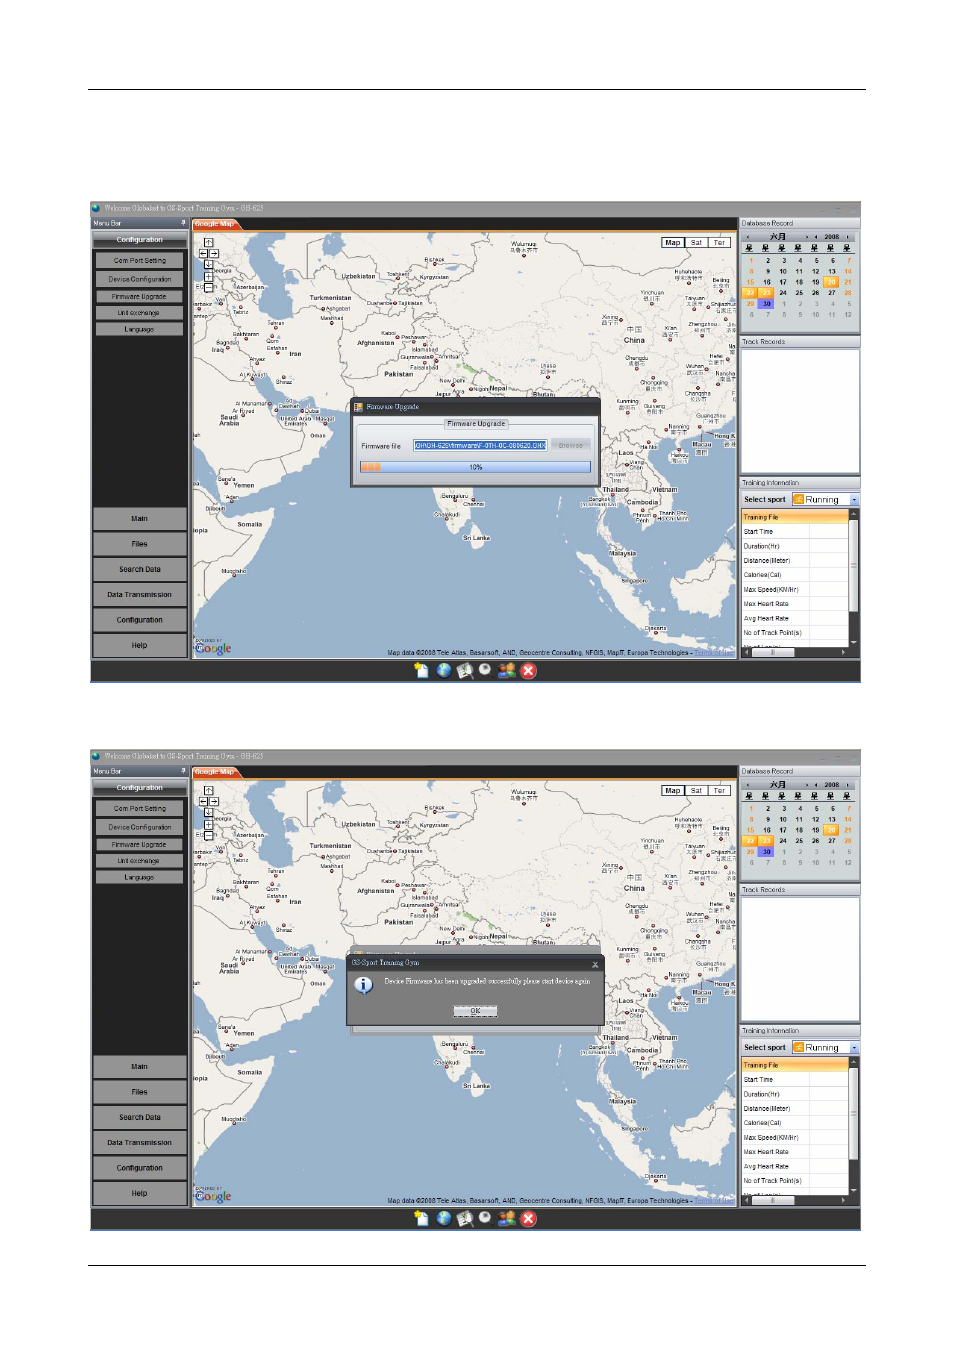This screenshot has height=1350, width=954.
Task: Pin the Menu Bar panel in top screenshot
Action: tap(183, 223)
